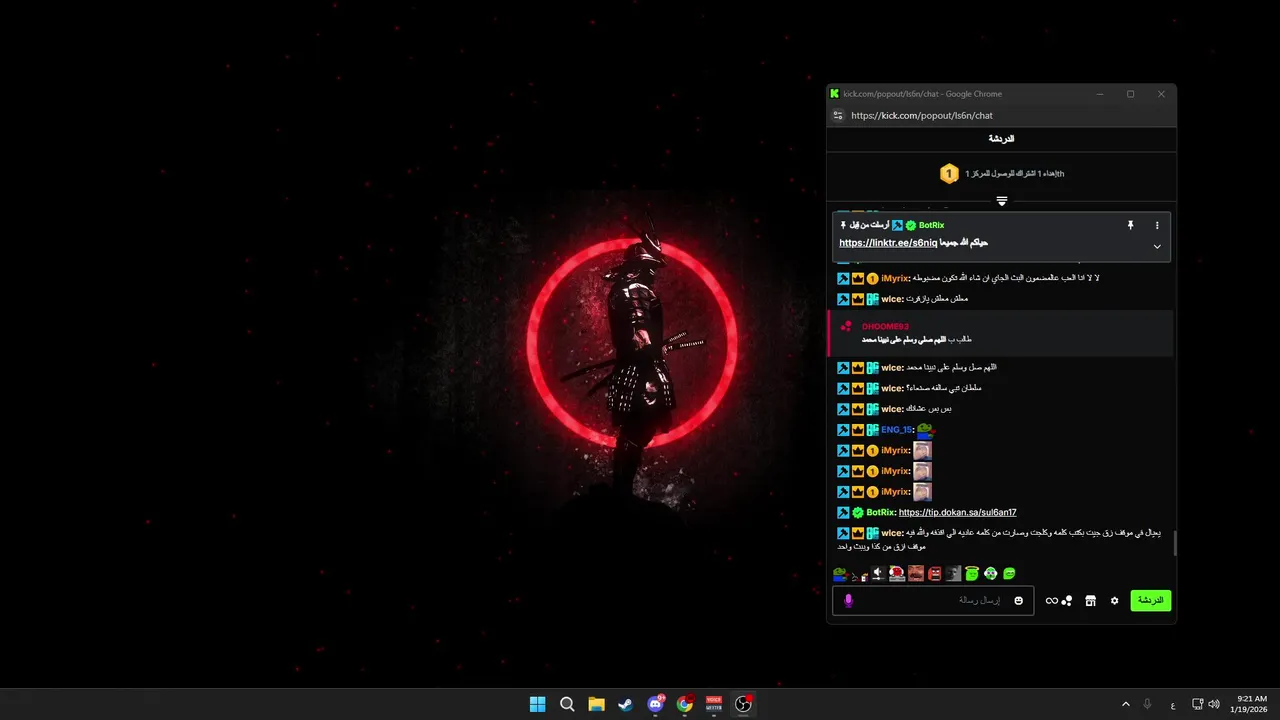Show hidden system tray icons
The width and height of the screenshot is (1280, 720).
[1126, 704]
